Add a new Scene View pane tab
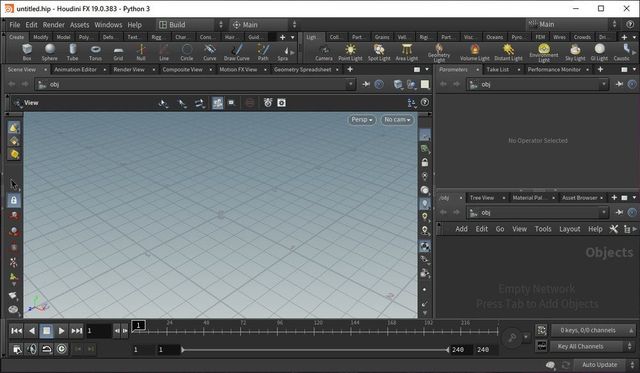The width and height of the screenshot is (640, 373). (x=350, y=69)
